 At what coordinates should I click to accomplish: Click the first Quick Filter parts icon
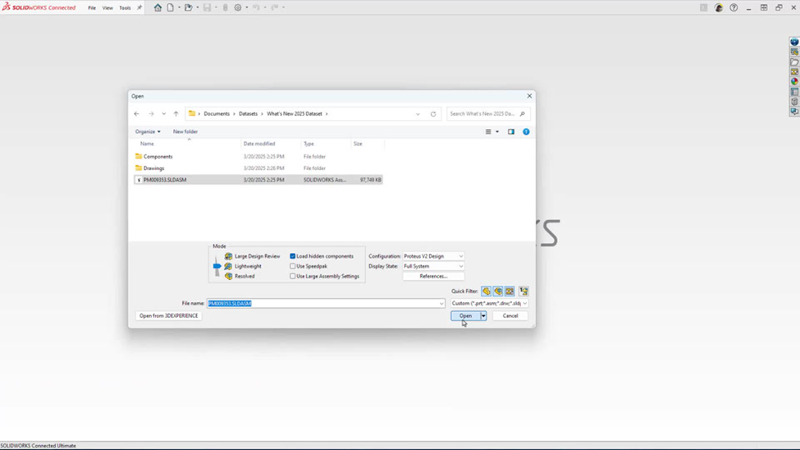(x=486, y=291)
